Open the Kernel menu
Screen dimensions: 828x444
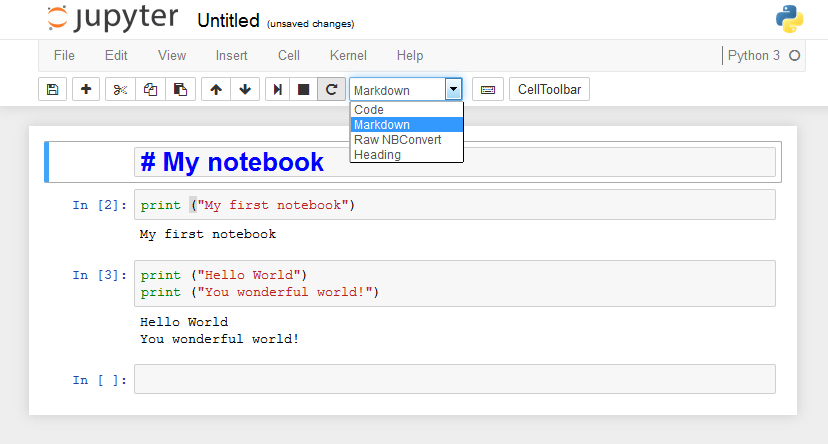pos(348,55)
